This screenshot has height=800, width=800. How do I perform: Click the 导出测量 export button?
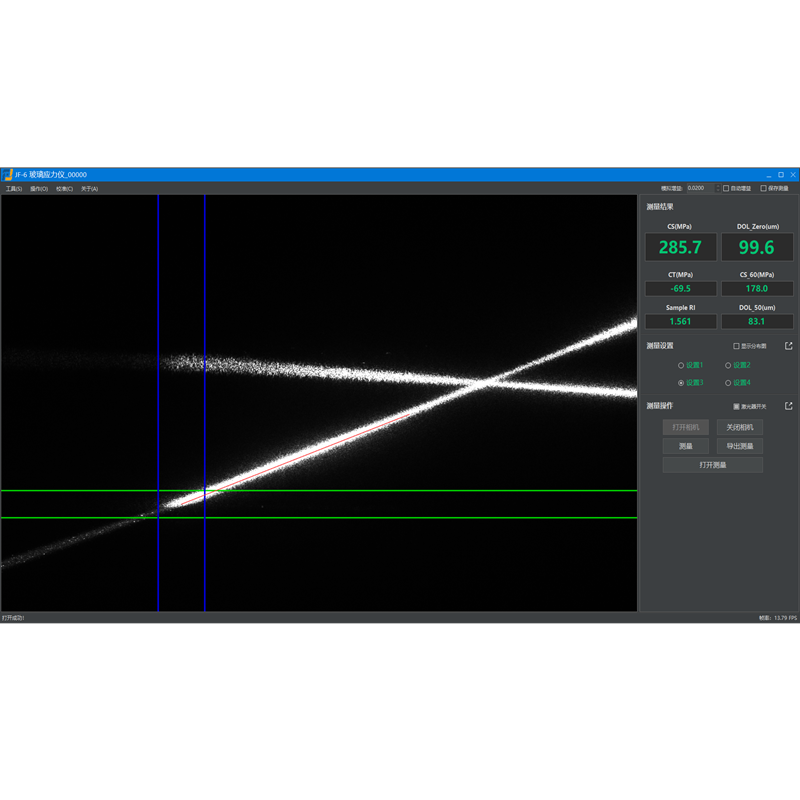pos(739,446)
